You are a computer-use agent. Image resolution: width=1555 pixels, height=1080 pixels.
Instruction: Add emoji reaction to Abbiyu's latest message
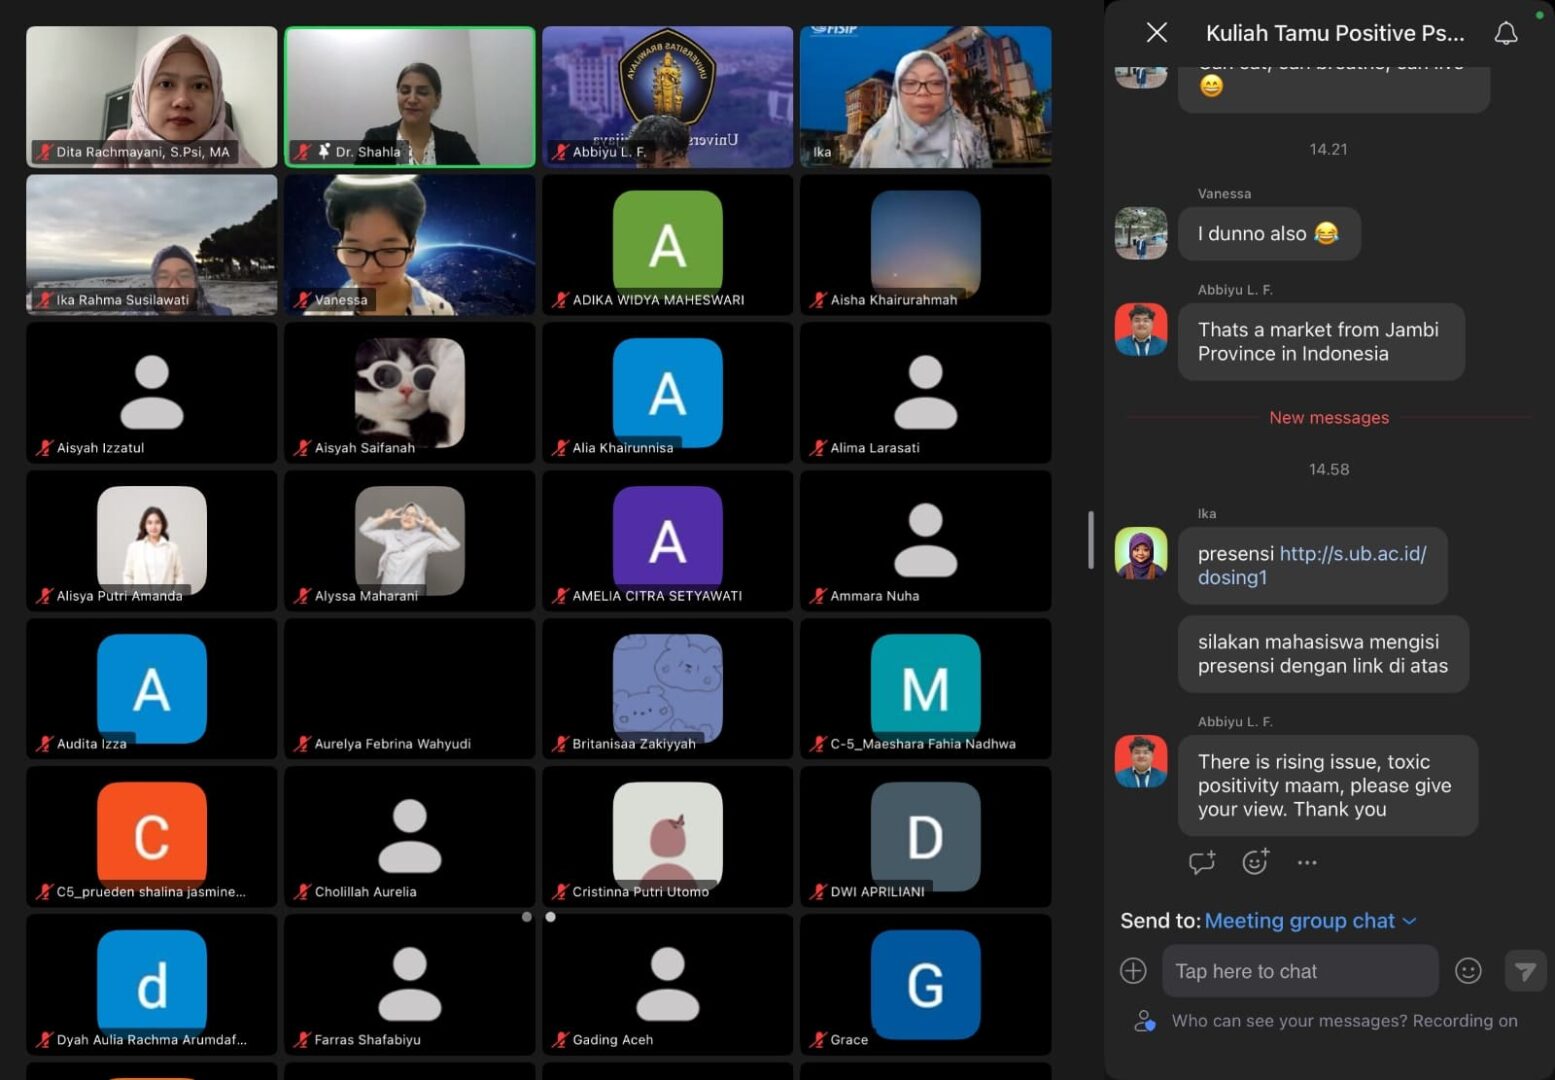tap(1255, 862)
